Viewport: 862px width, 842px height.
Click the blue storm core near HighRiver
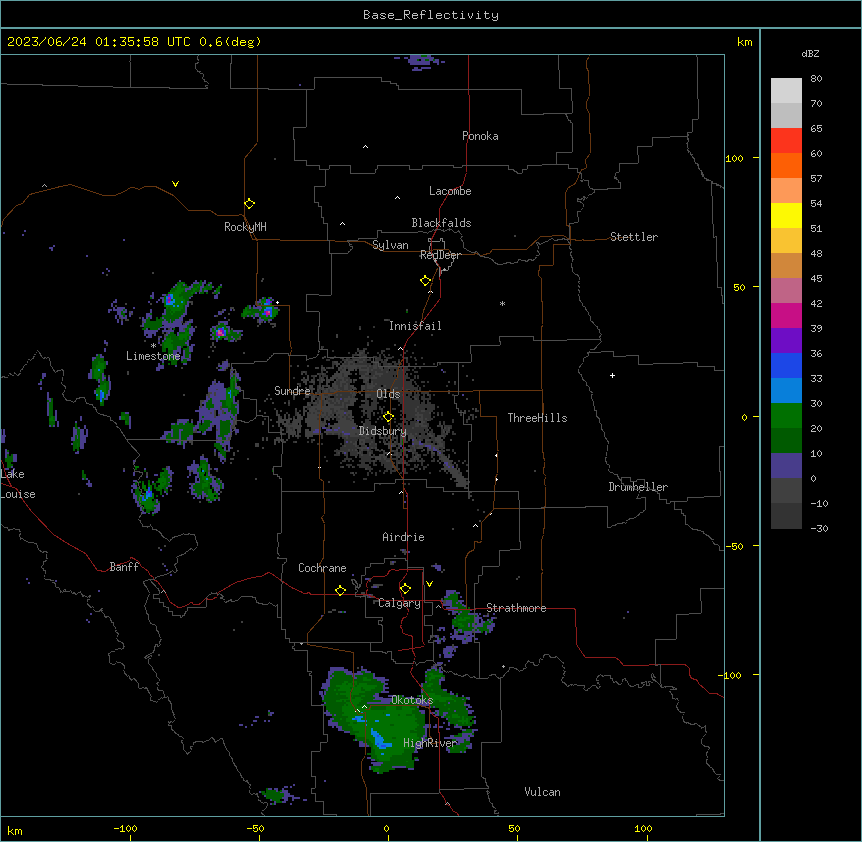coord(379,739)
